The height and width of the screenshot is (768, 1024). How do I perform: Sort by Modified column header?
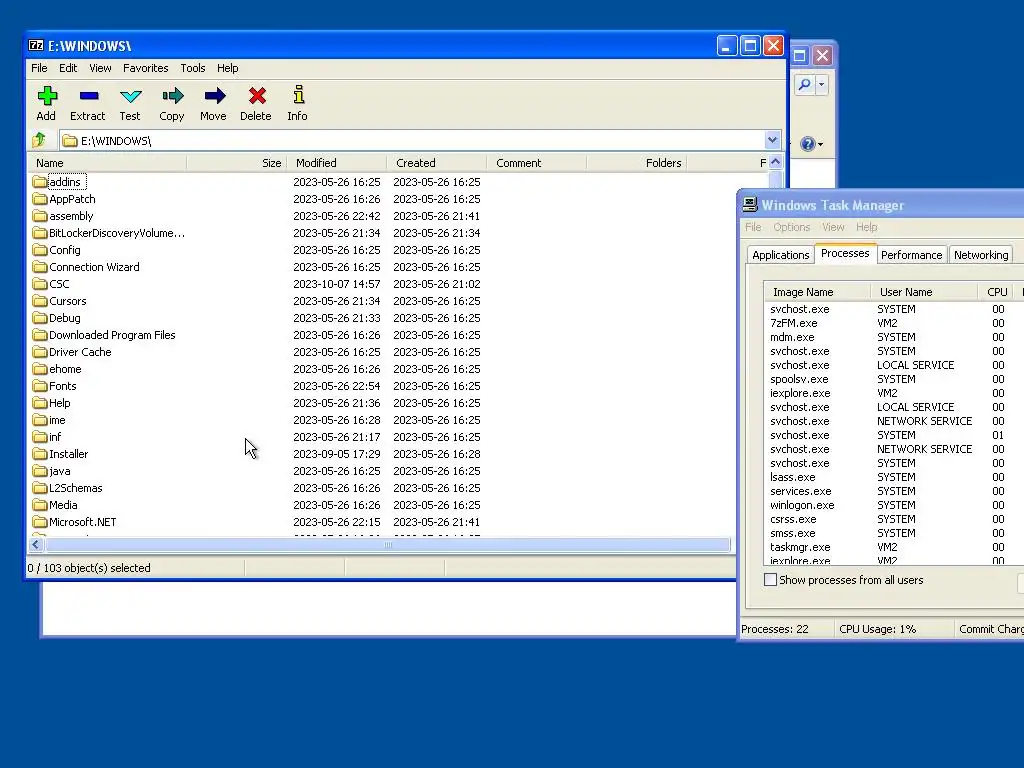tap(337, 163)
